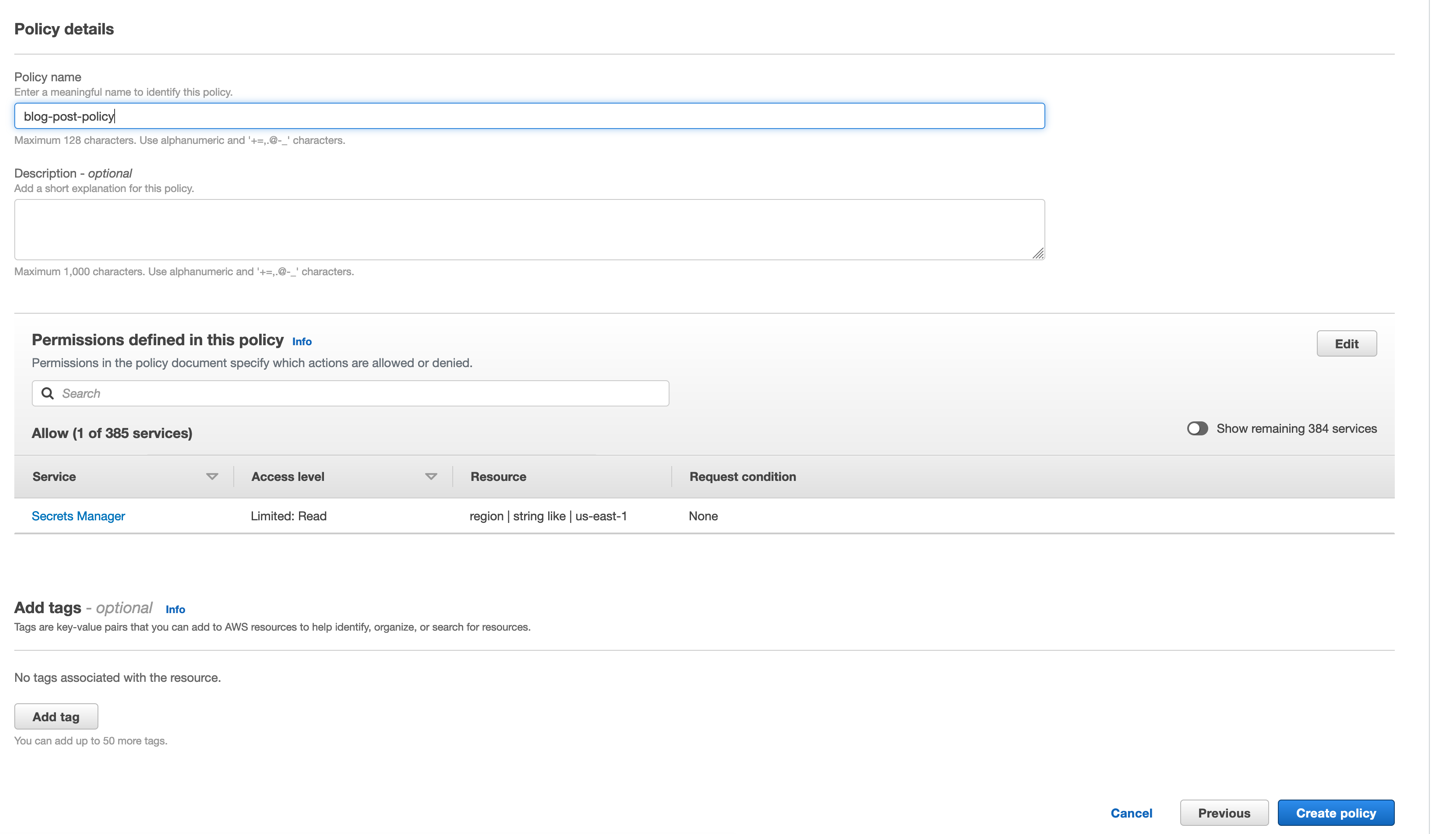Click the 'Allow (1 of 385 services)' heading
Screen dimensions: 1431x834
click(112, 433)
